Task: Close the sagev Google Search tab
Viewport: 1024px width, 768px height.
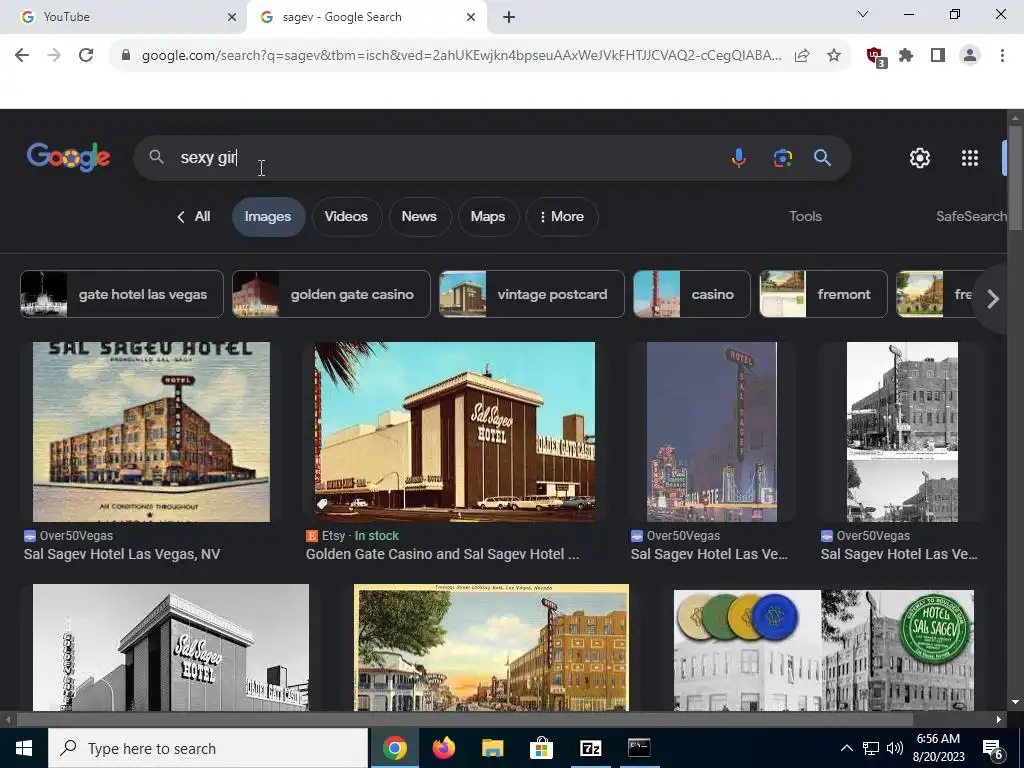Action: click(471, 17)
